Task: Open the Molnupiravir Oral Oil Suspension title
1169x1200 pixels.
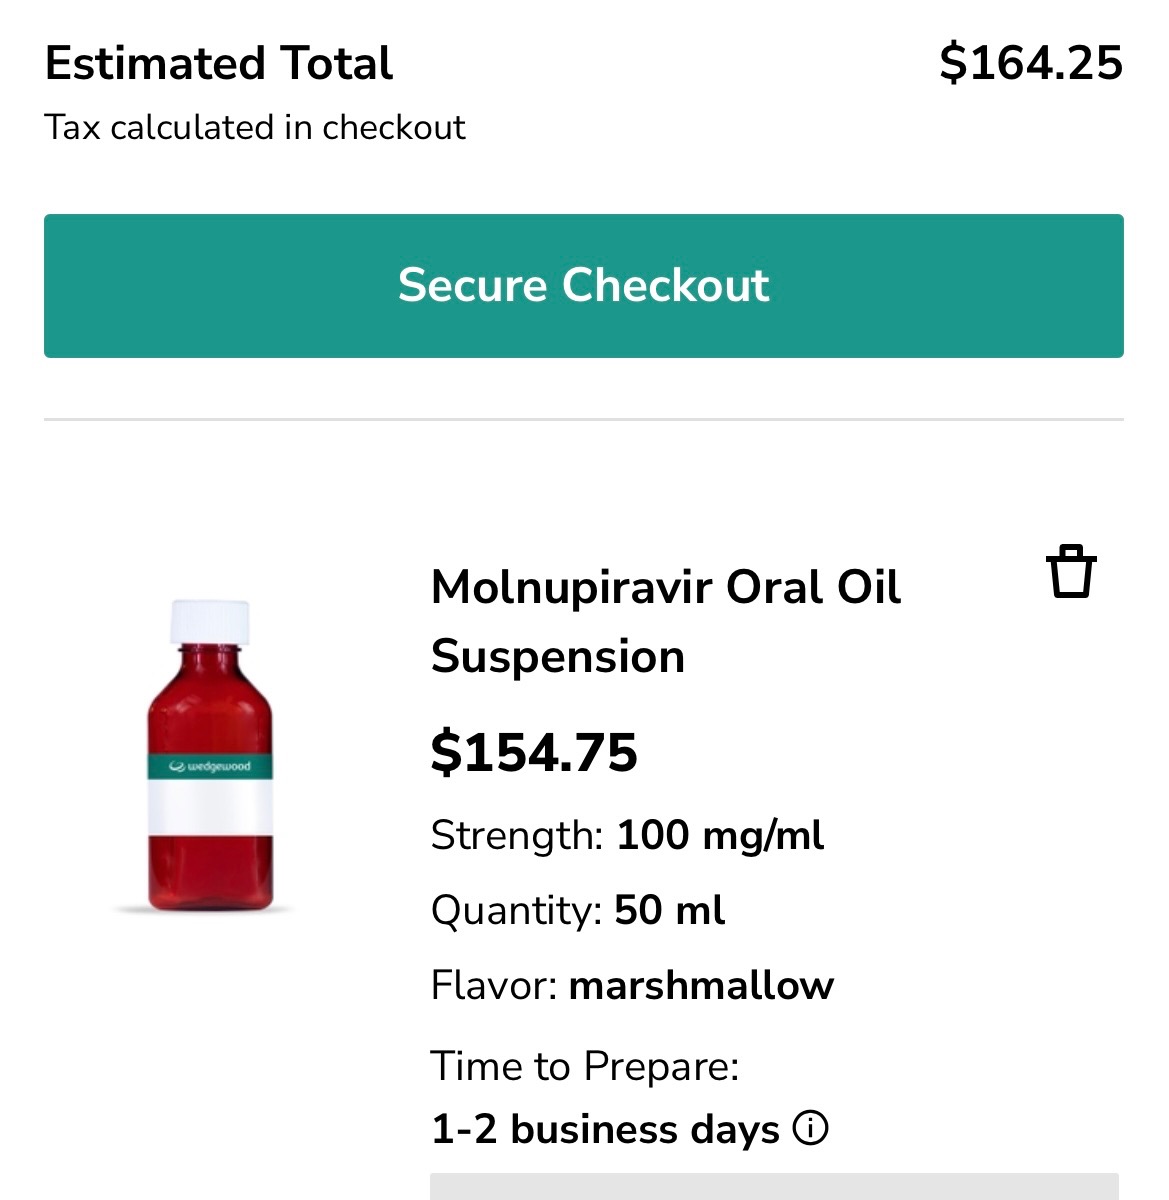Action: pos(665,588)
